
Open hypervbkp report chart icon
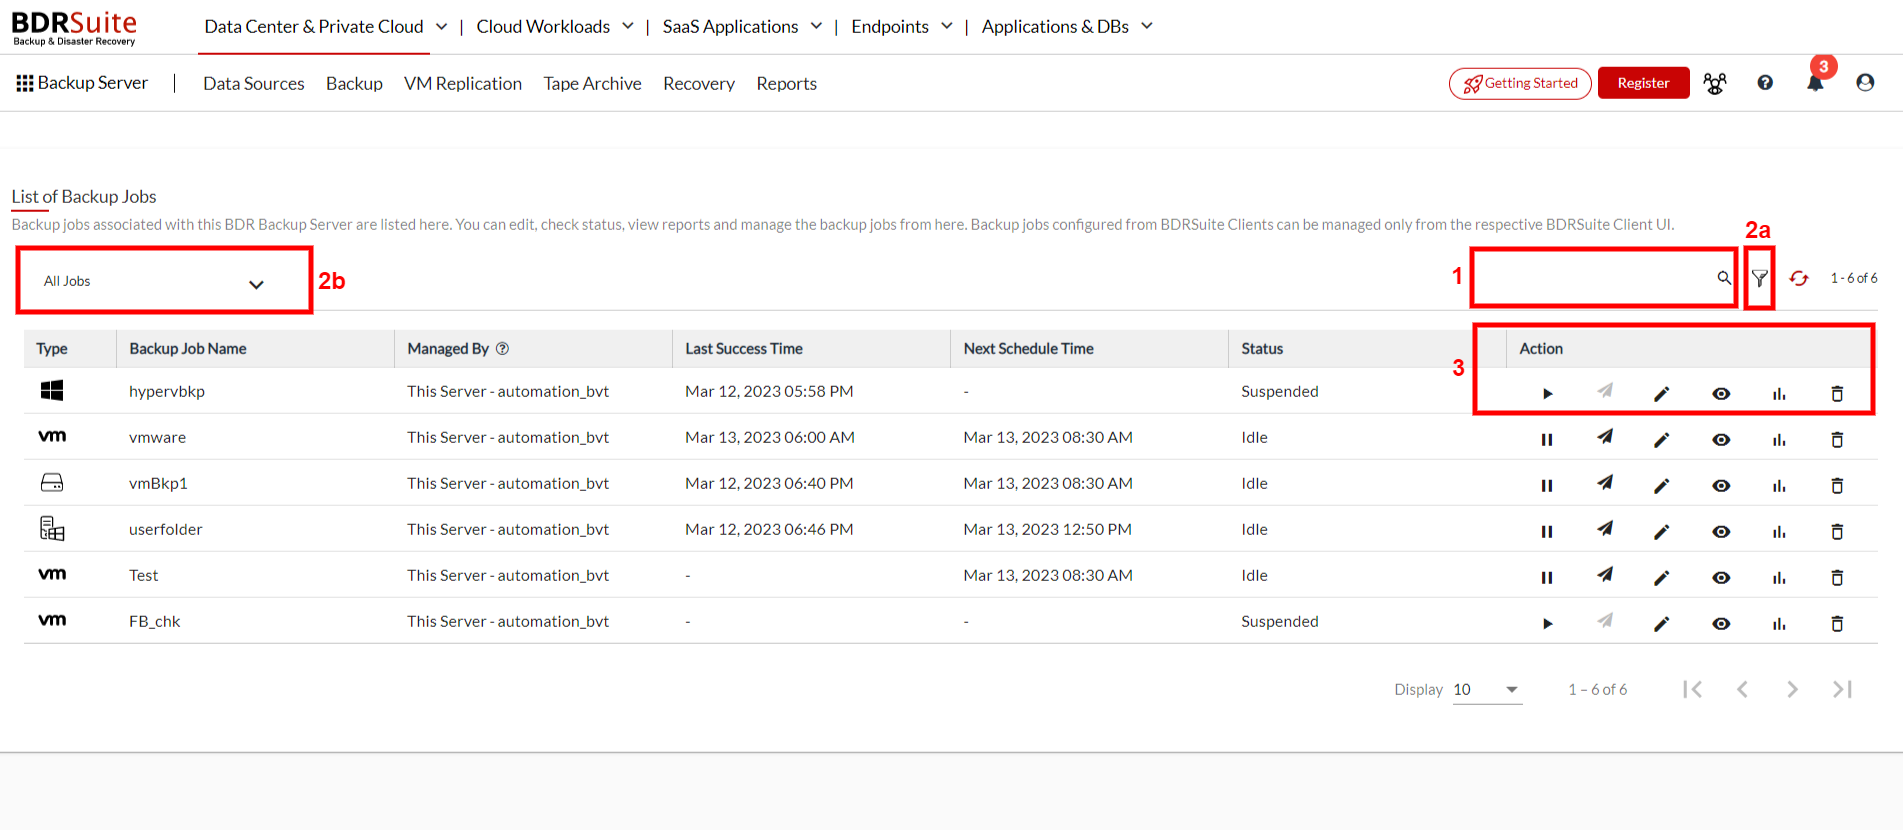1779,394
